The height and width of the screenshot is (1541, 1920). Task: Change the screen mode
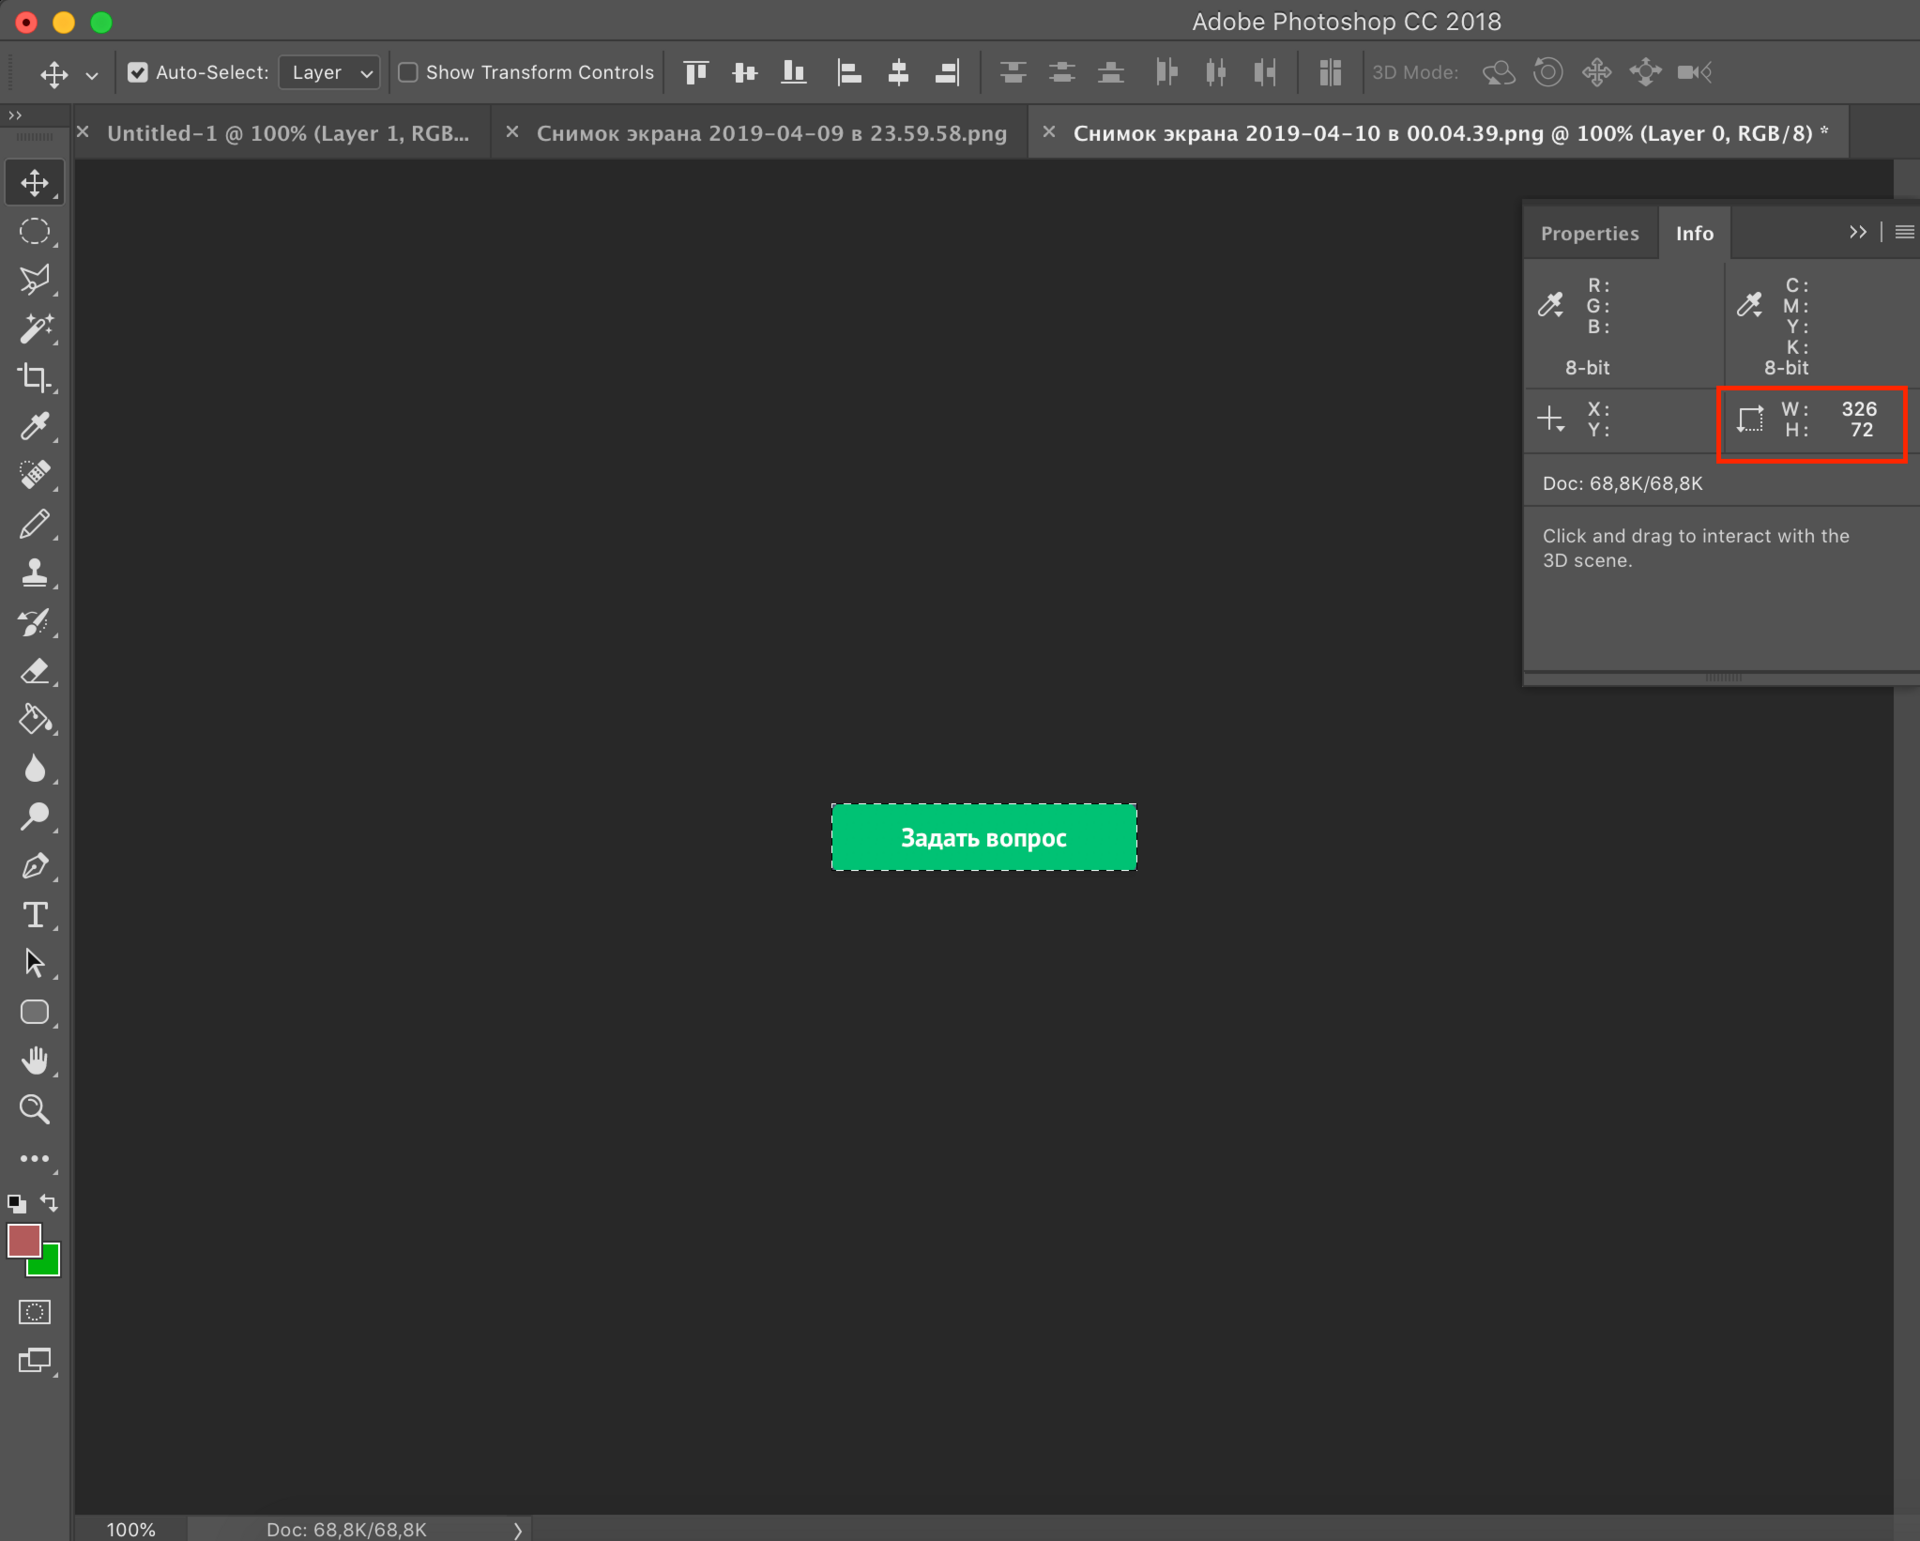(x=35, y=1361)
